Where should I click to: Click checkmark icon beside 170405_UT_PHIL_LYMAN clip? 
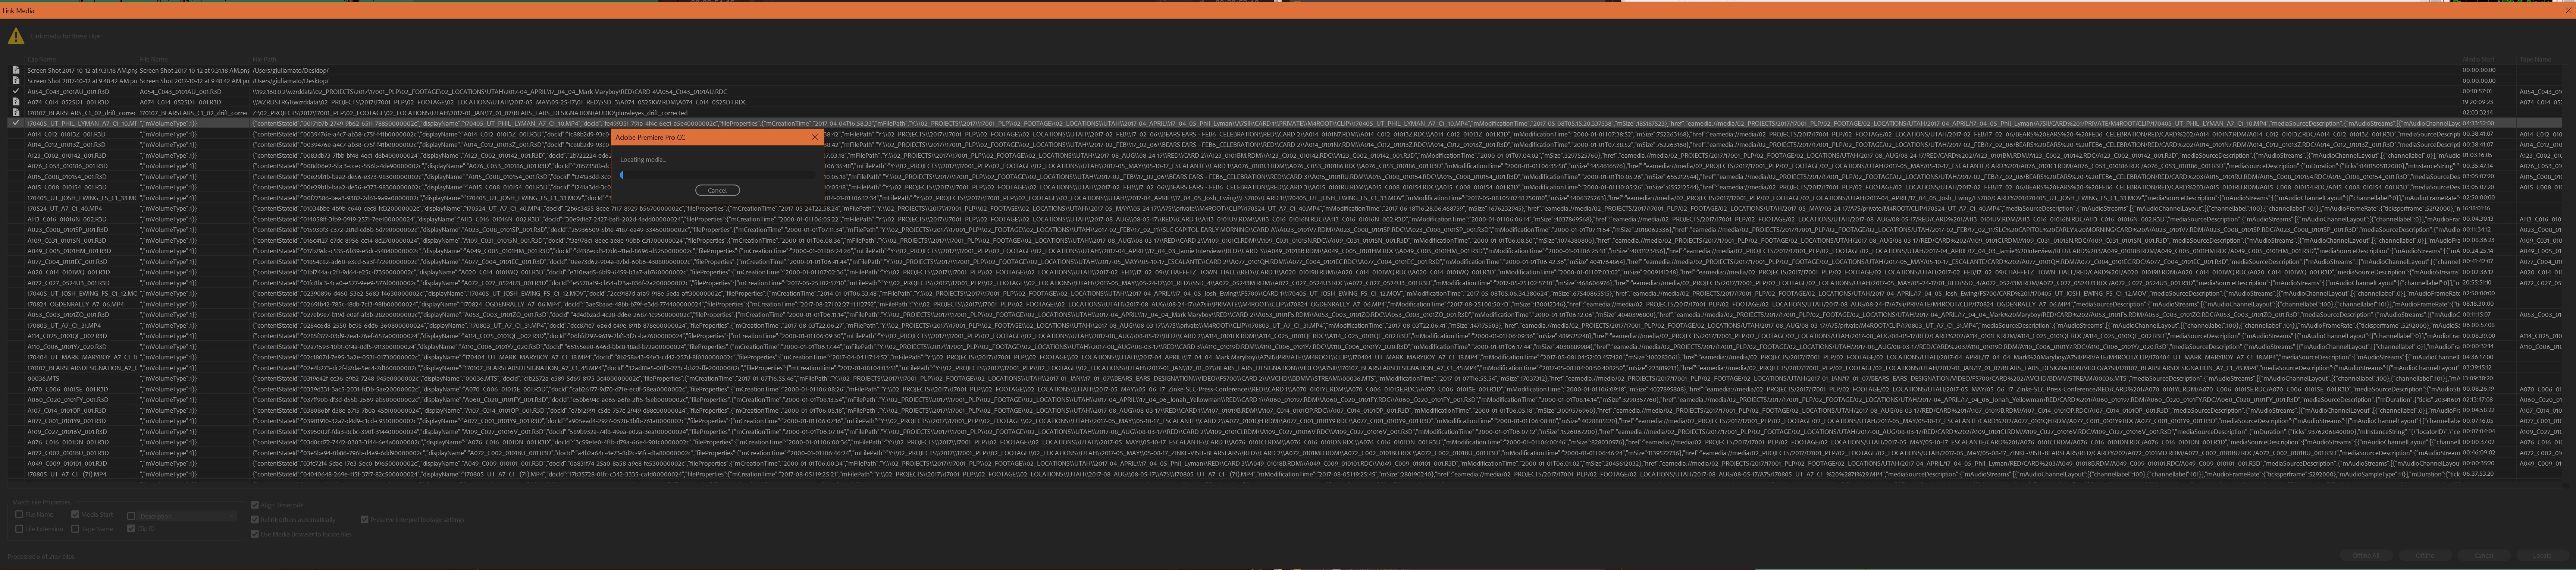click(16, 123)
